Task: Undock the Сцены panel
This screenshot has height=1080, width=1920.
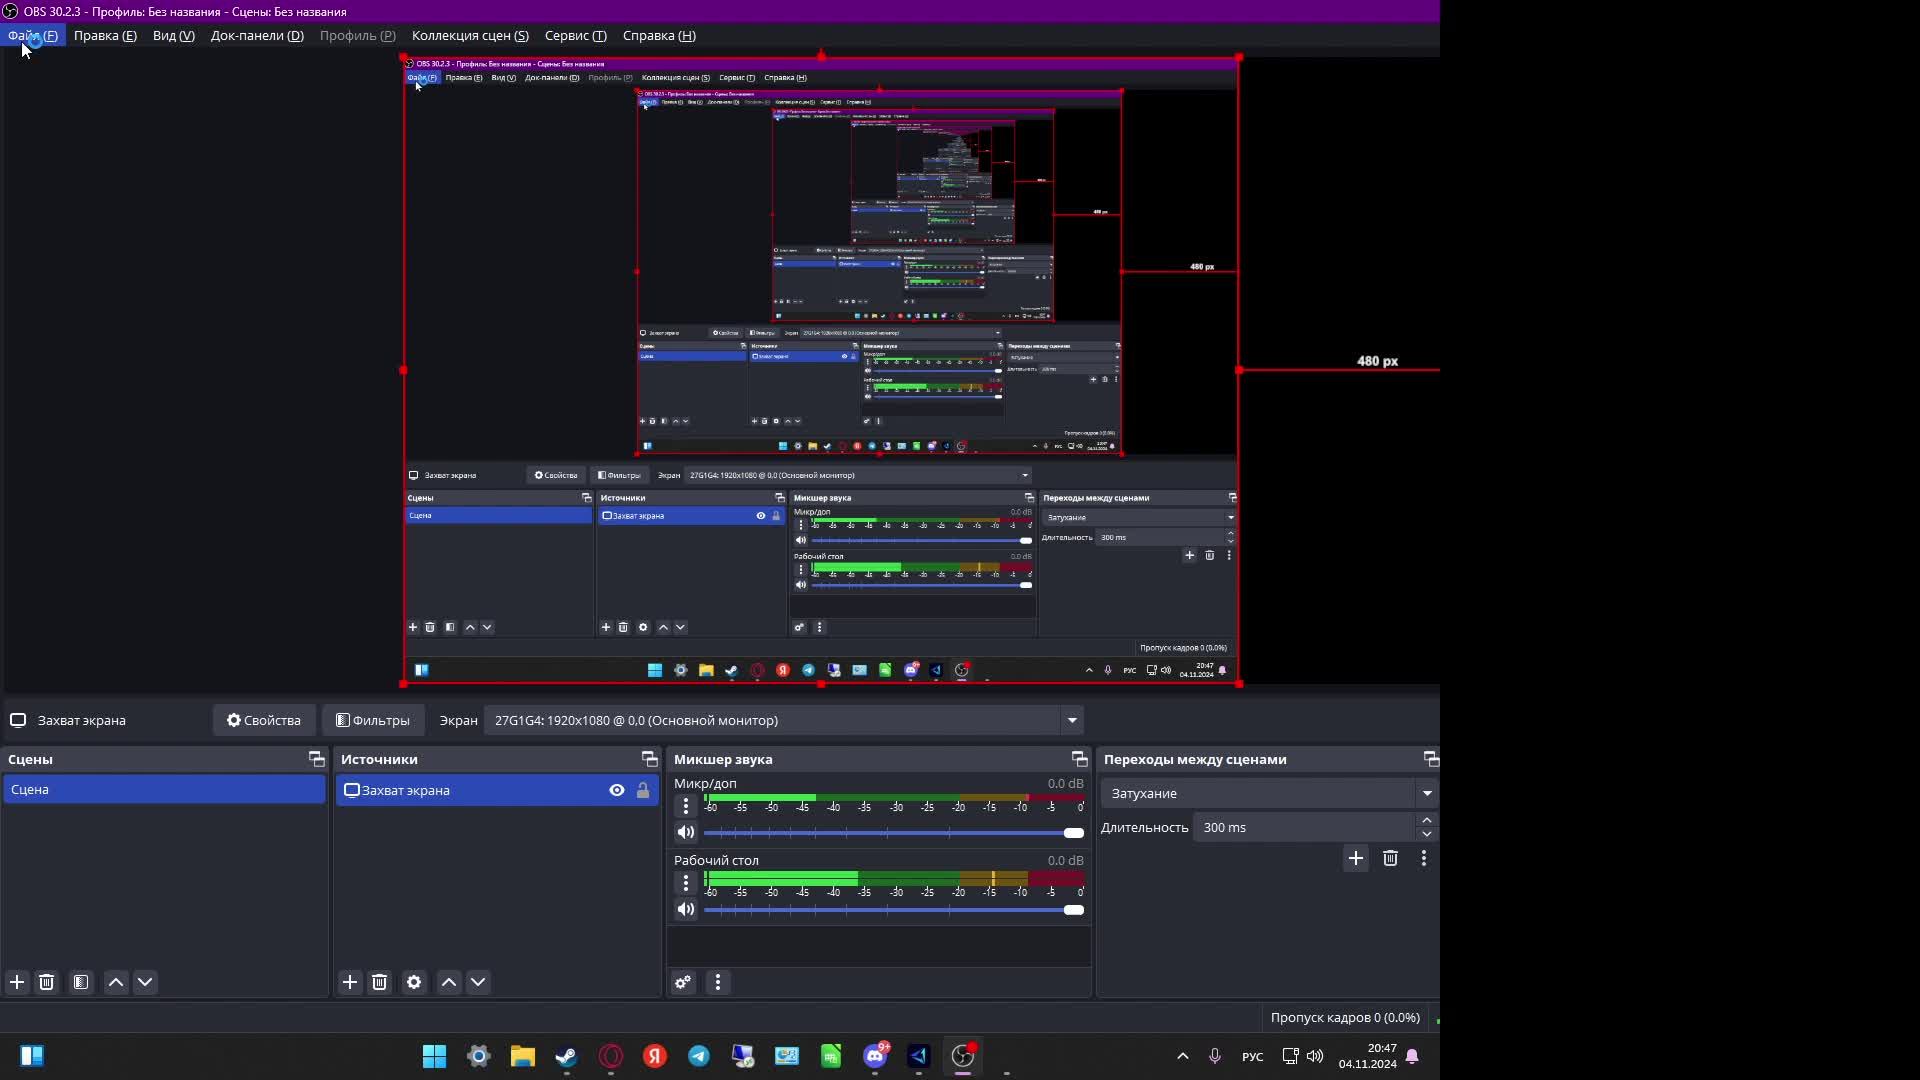Action: tap(316, 759)
